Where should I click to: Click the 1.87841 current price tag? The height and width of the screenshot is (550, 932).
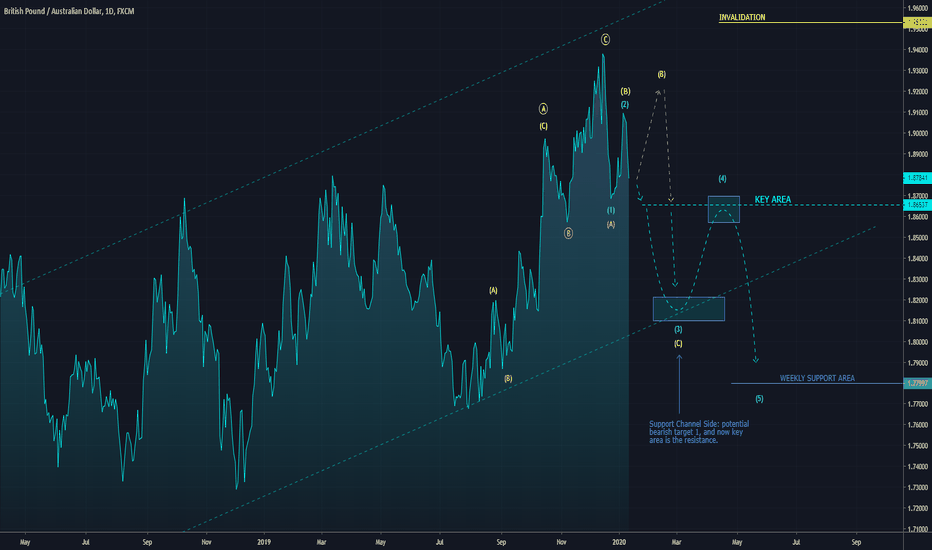click(x=915, y=177)
